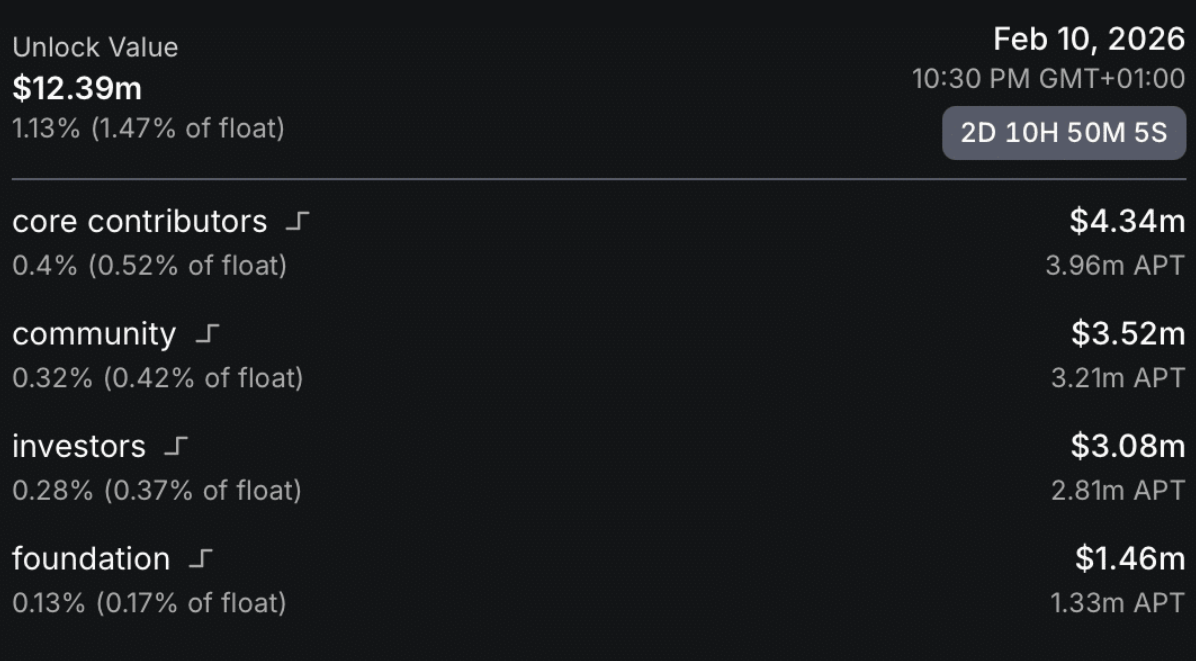Select the core contributors label
Image resolution: width=1196 pixels, height=661 pixels.
[x=140, y=222]
